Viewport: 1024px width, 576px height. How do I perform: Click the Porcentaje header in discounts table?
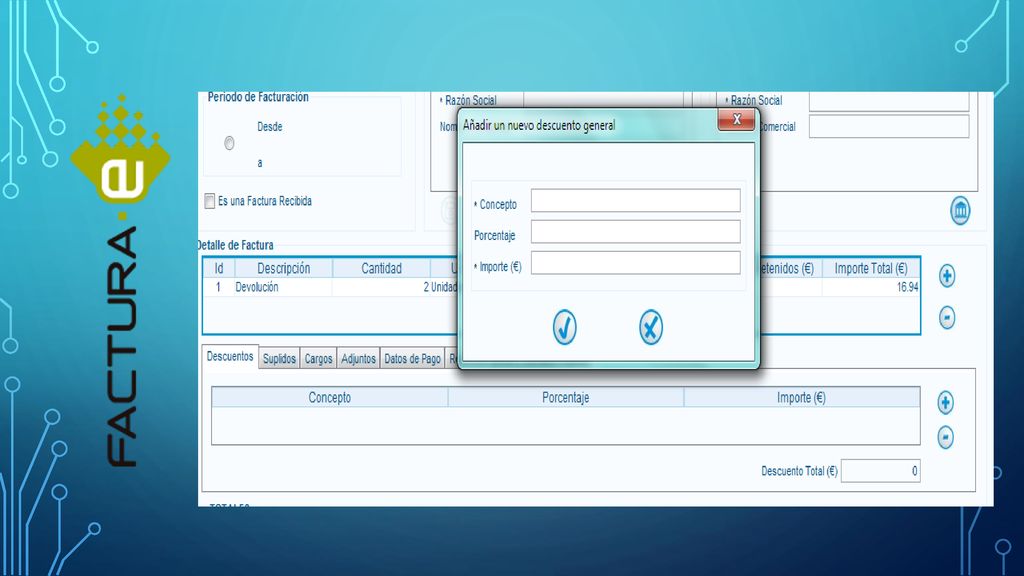[566, 397]
